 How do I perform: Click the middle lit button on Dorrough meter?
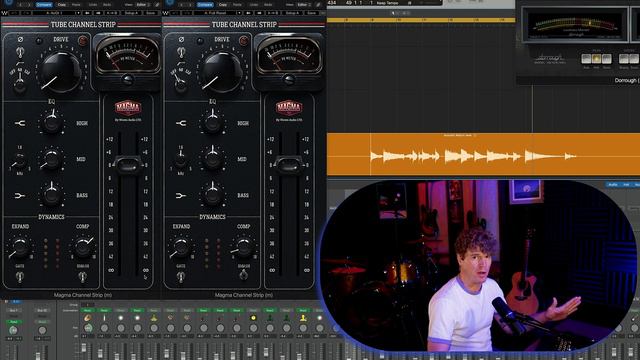click(x=596, y=59)
